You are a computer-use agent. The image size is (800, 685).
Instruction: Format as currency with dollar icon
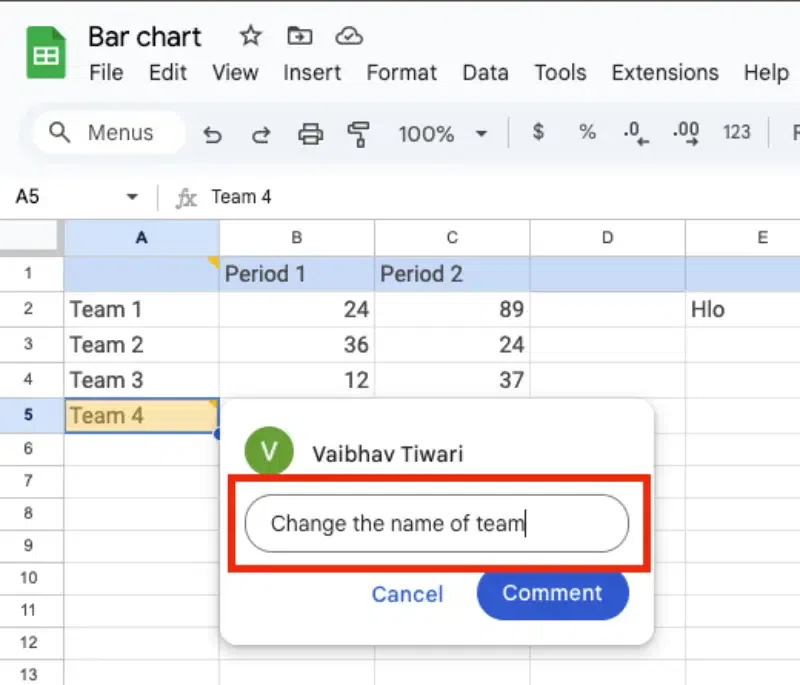pos(538,132)
